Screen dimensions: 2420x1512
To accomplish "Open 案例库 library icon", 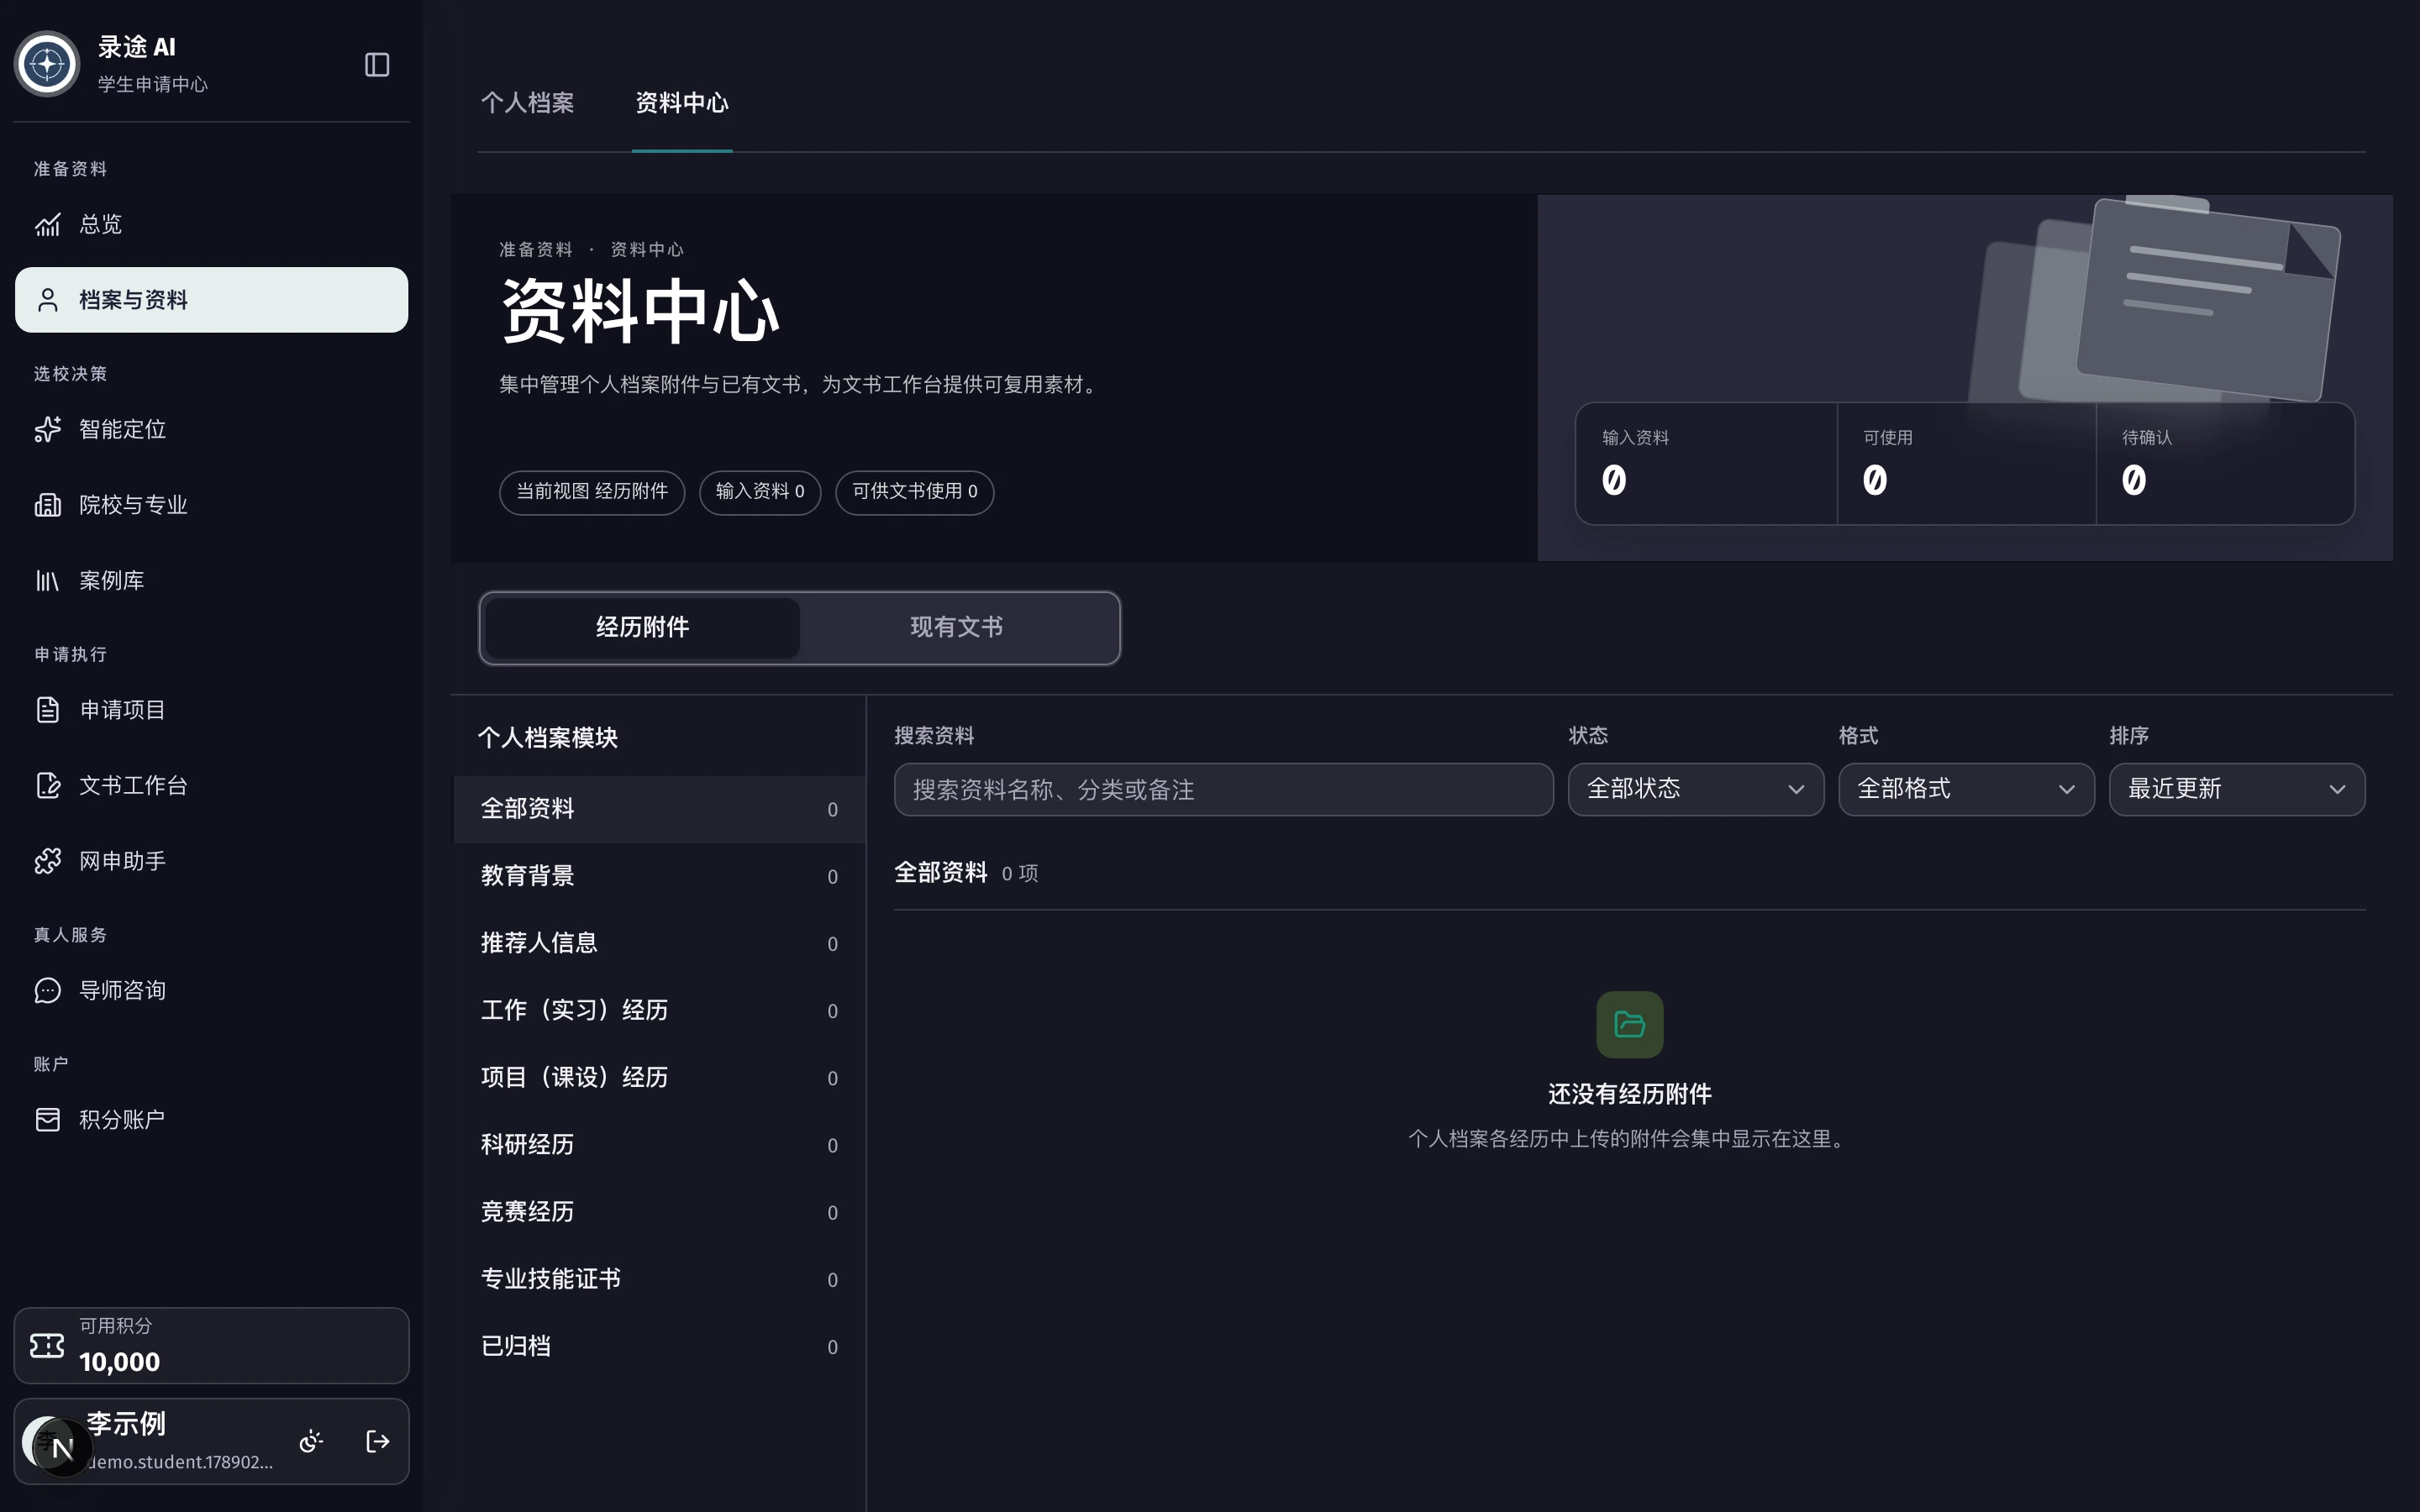I will click(48, 581).
